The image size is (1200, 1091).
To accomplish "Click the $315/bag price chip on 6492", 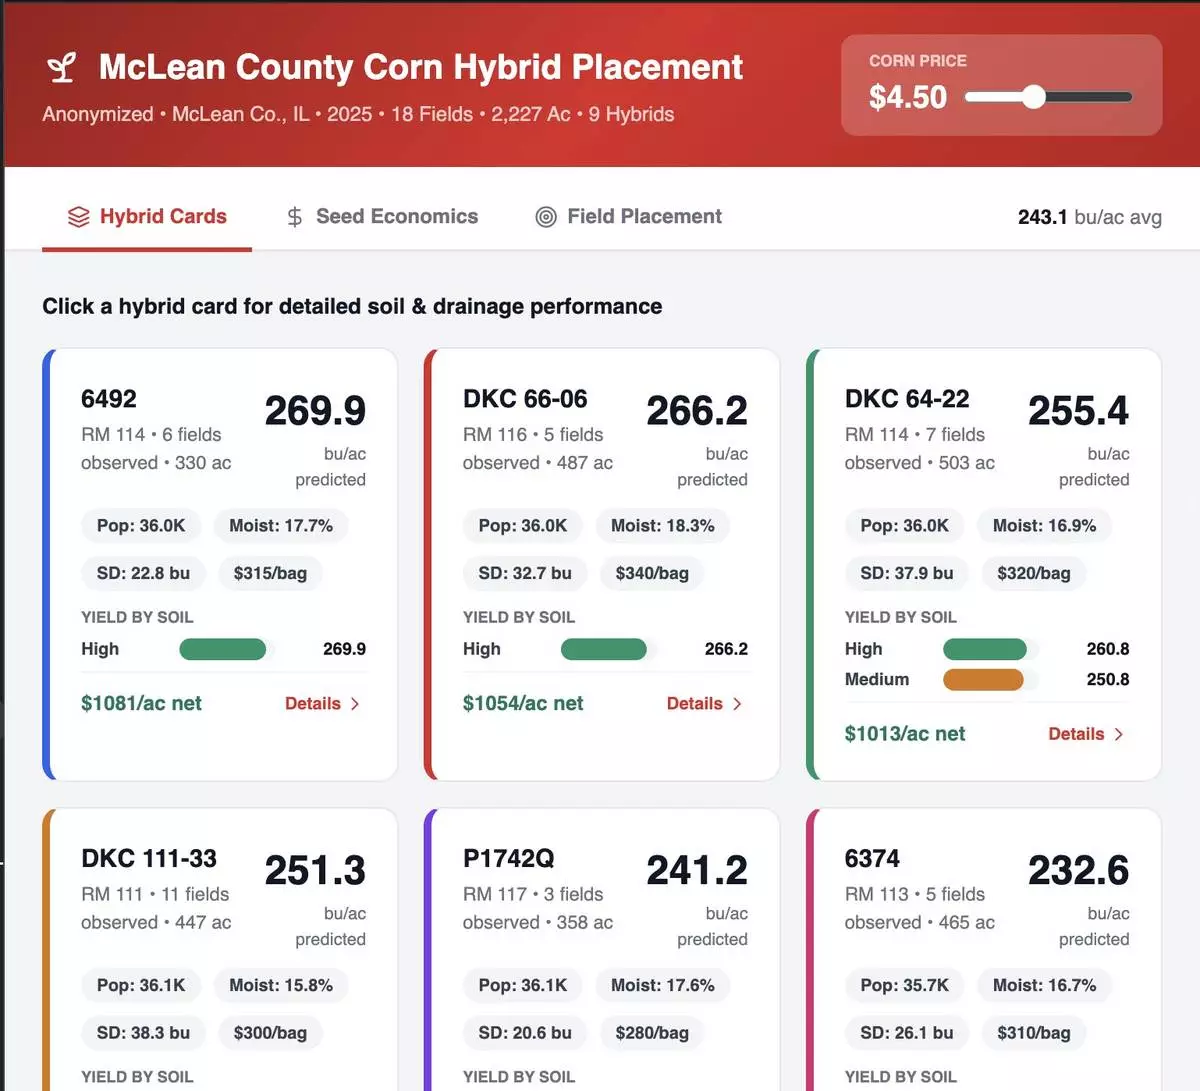I will click(270, 573).
